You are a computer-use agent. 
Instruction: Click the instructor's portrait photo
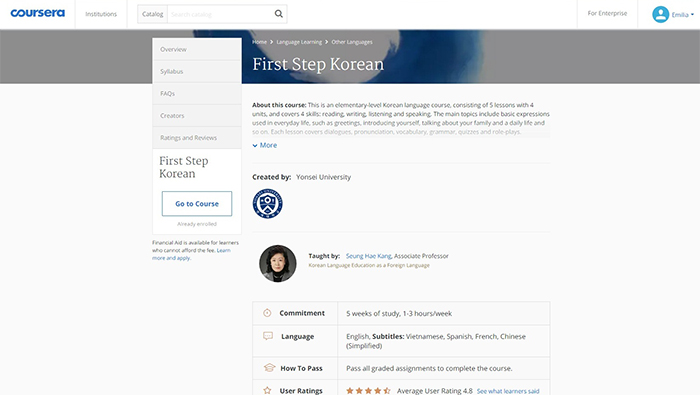pyautogui.click(x=278, y=263)
